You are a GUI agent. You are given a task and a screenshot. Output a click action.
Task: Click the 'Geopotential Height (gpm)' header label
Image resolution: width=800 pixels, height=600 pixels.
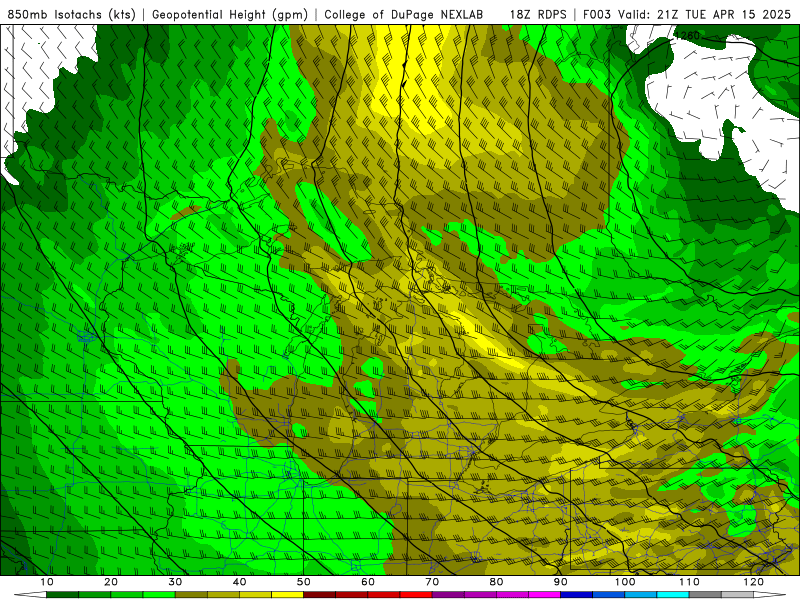(x=230, y=15)
